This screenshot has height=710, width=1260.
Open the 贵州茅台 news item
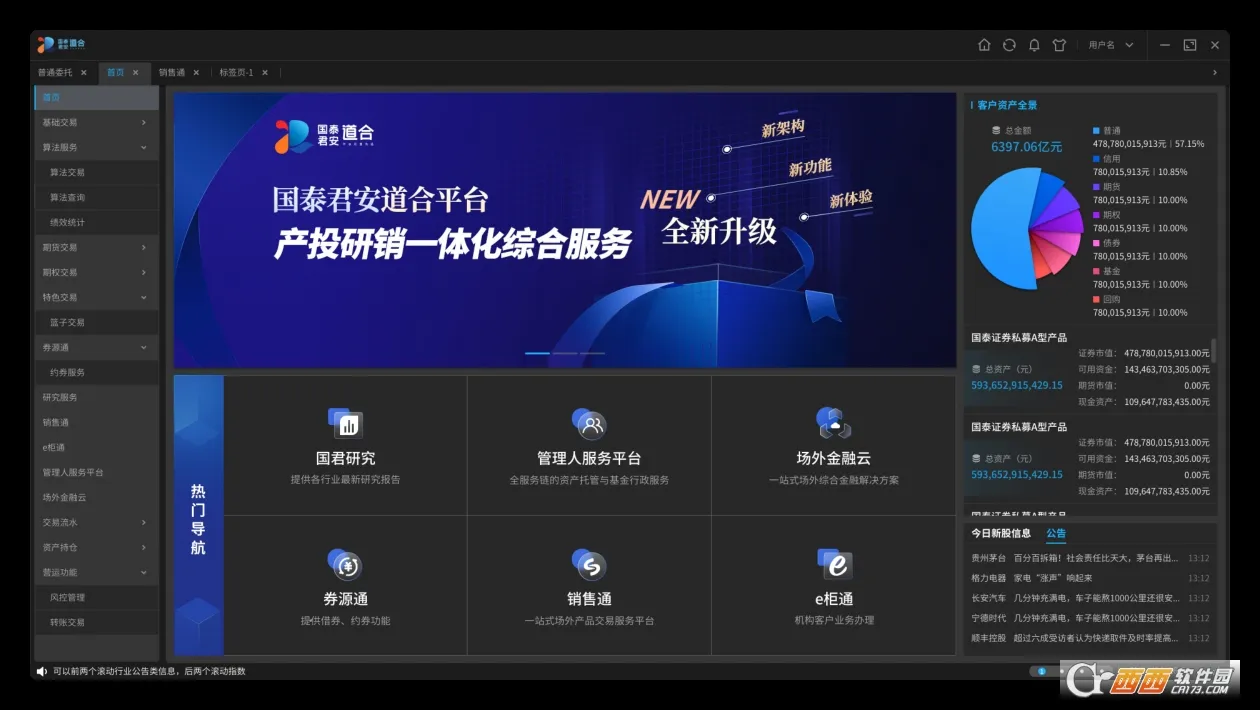pos(1090,558)
